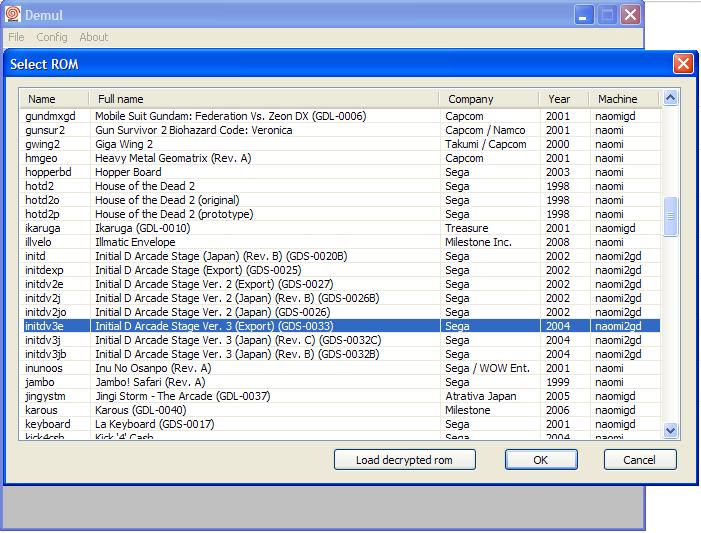Close the Demul main window

coord(630,15)
